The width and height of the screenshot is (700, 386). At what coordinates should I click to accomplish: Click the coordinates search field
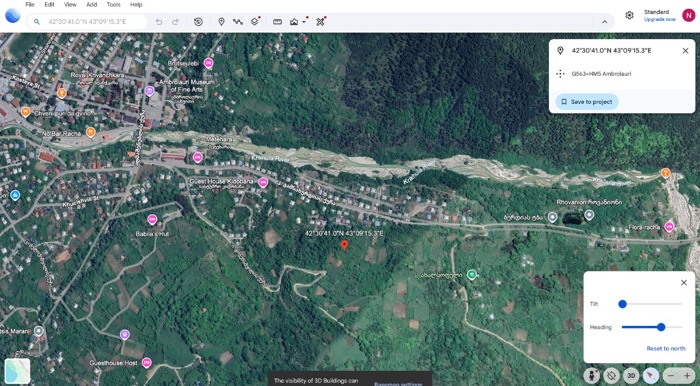pos(89,21)
